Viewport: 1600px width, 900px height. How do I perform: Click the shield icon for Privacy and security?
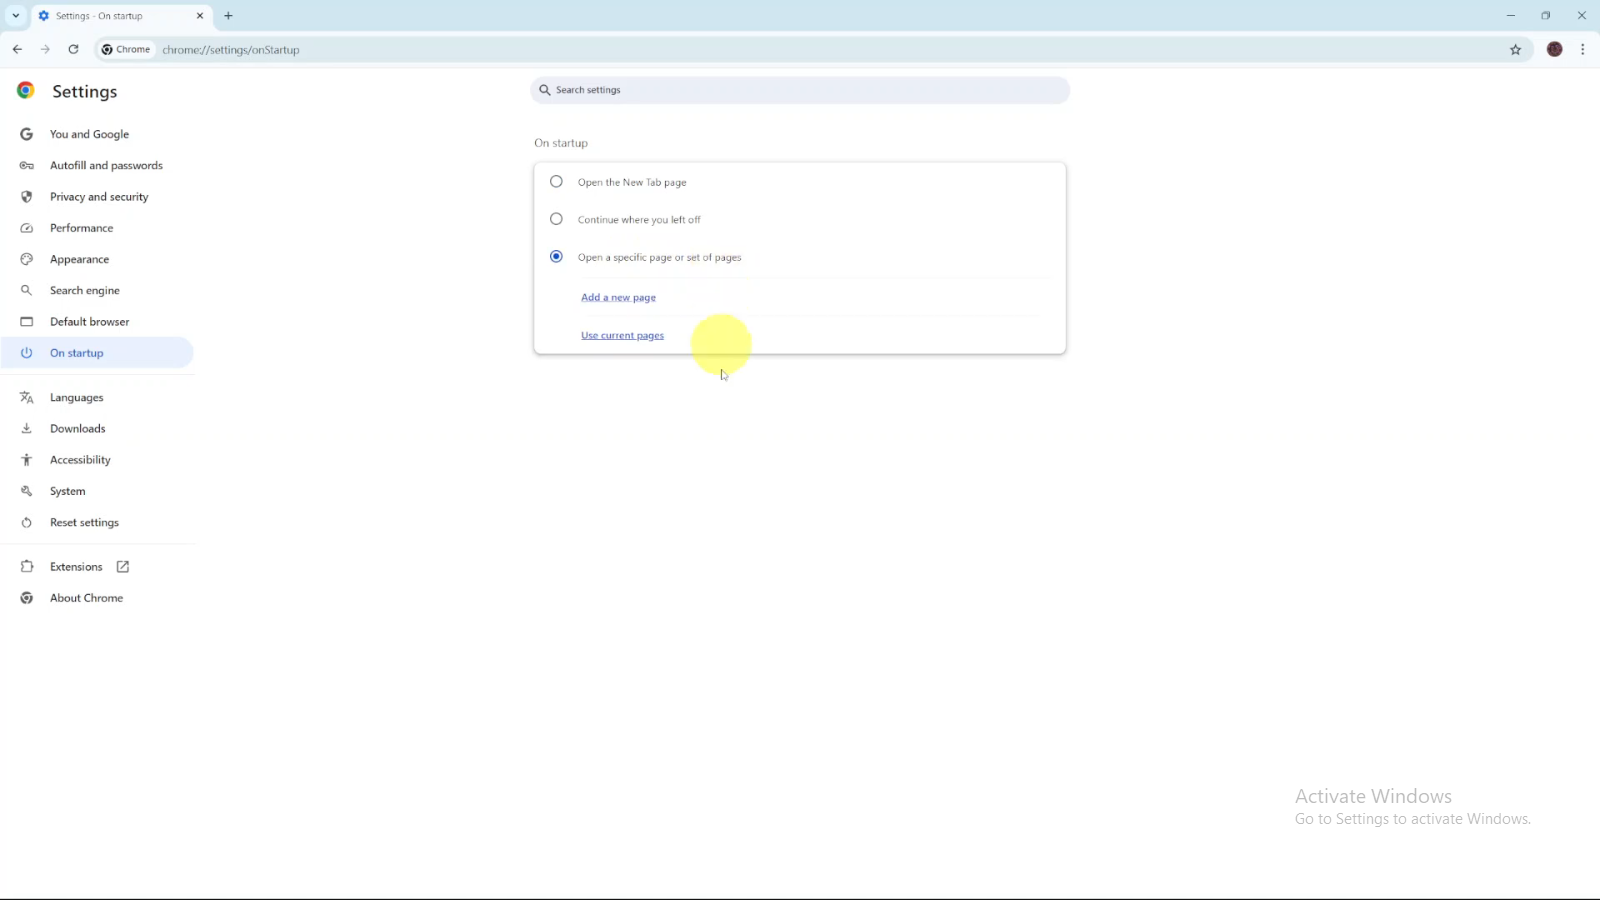coord(27,197)
